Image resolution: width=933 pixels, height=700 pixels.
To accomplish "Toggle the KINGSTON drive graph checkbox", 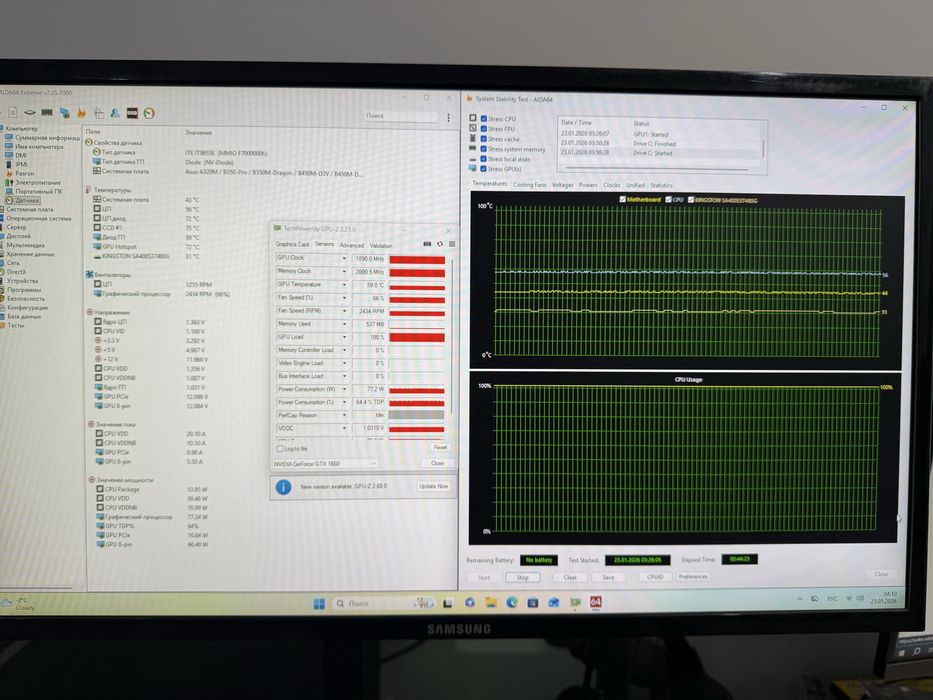I will [x=691, y=200].
